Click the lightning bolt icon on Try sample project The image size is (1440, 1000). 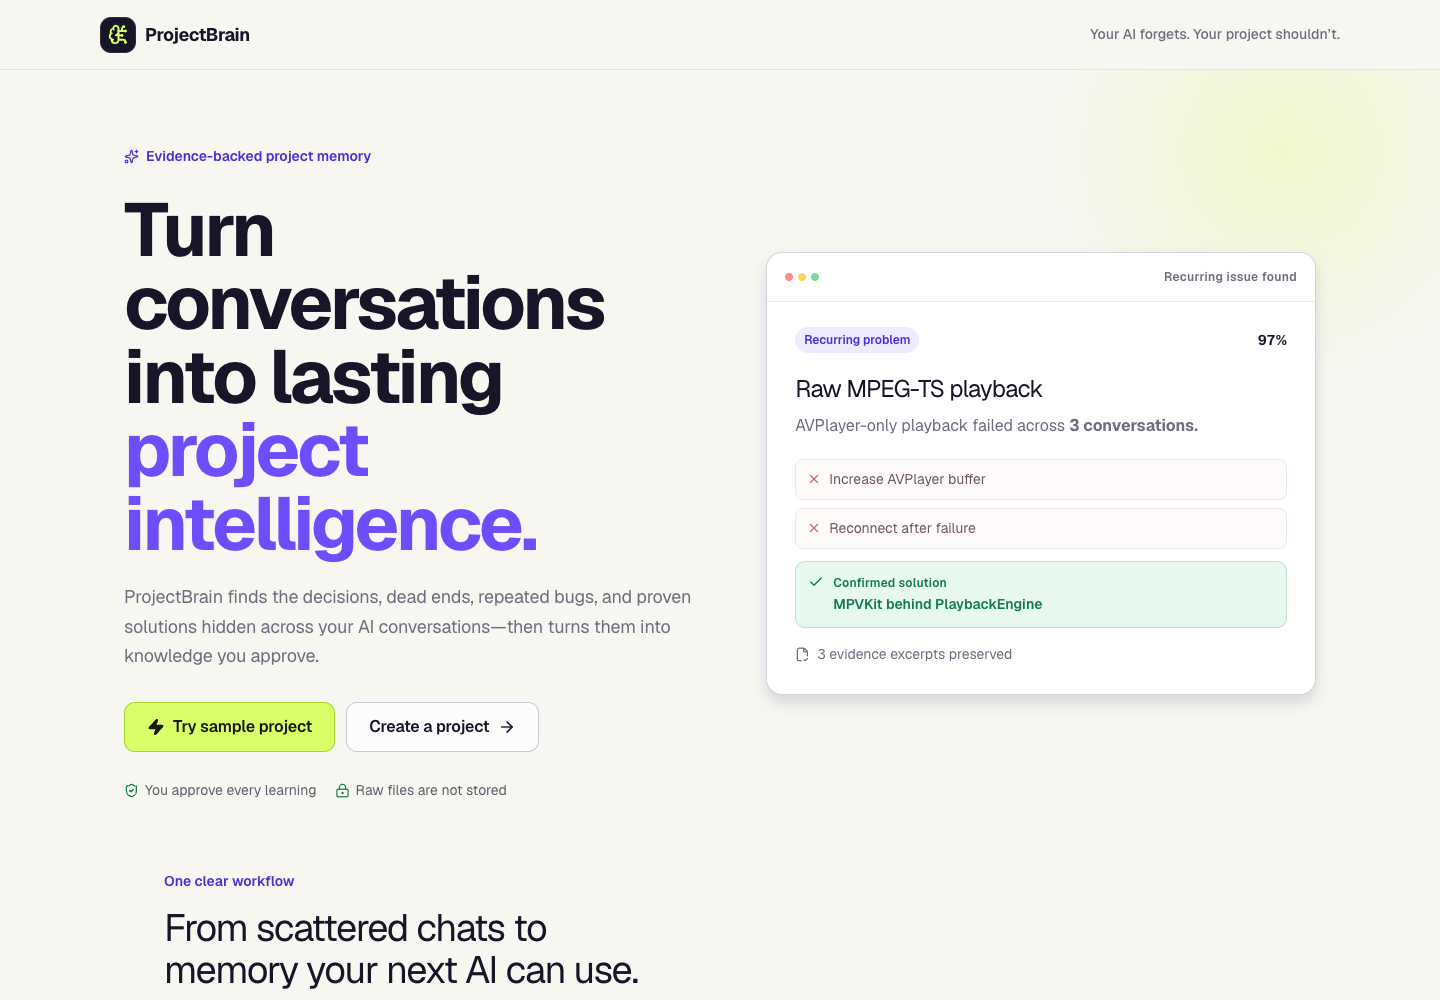coord(156,727)
